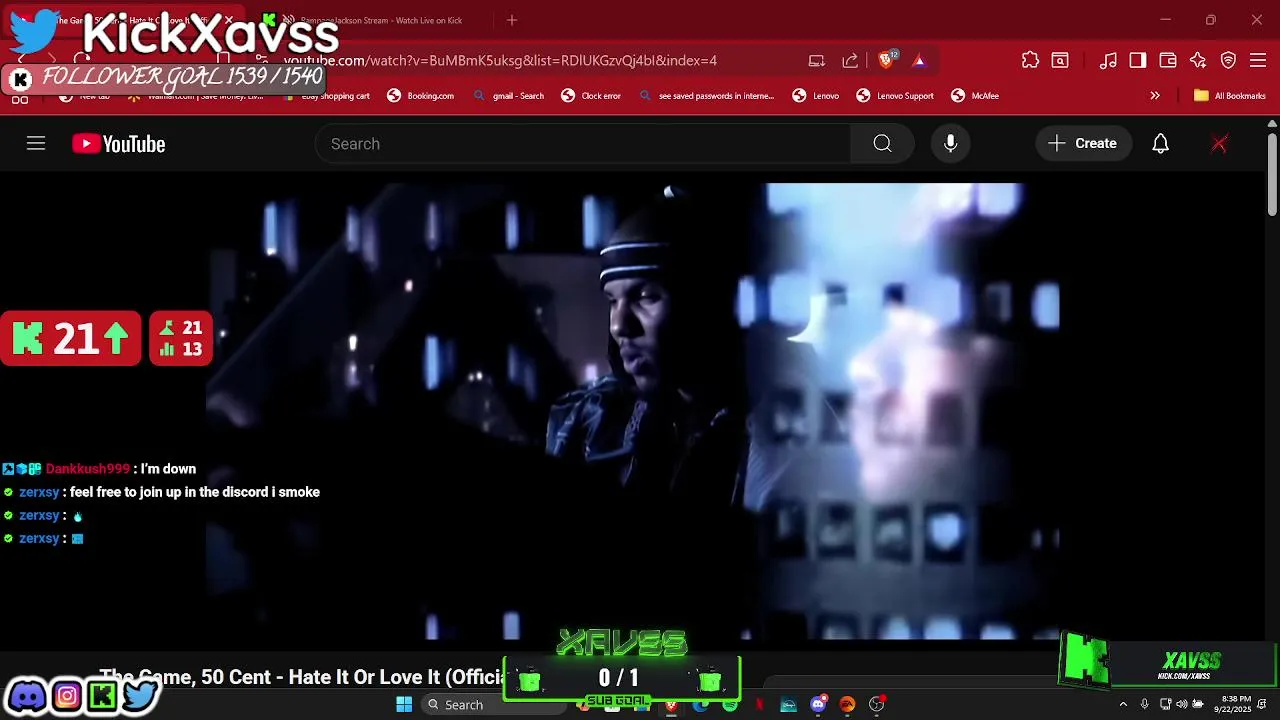1280x720 pixels.
Task: Go to the YouTube home logo
Action: click(118, 144)
